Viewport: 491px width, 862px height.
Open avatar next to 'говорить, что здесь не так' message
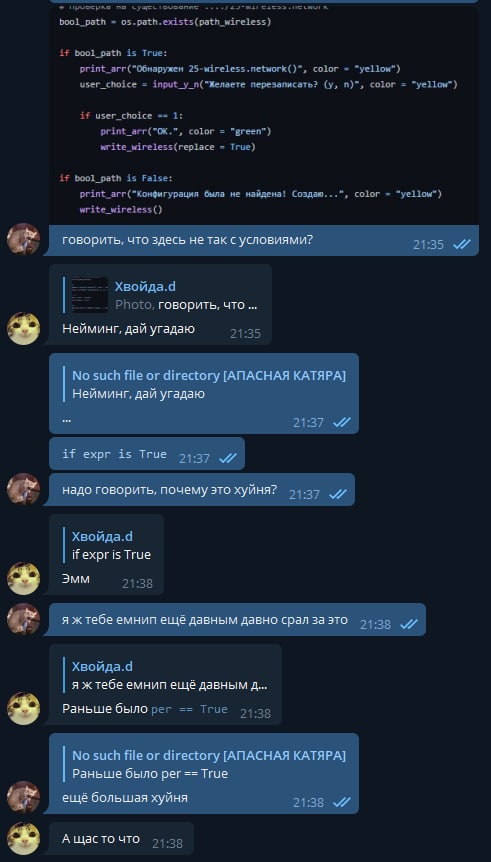pos(23,239)
